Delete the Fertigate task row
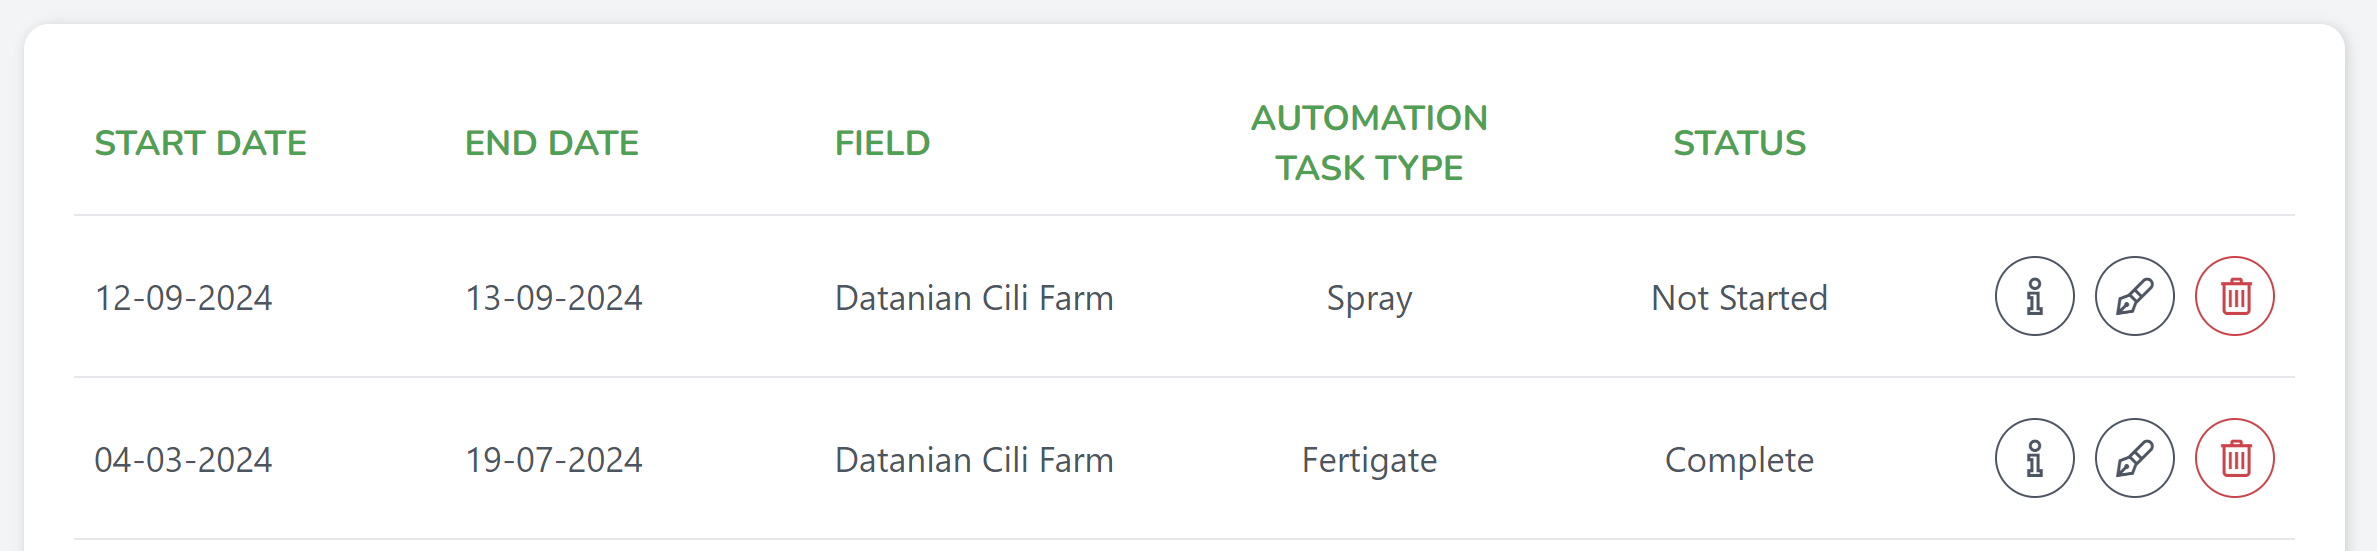2377x551 pixels. click(2234, 458)
